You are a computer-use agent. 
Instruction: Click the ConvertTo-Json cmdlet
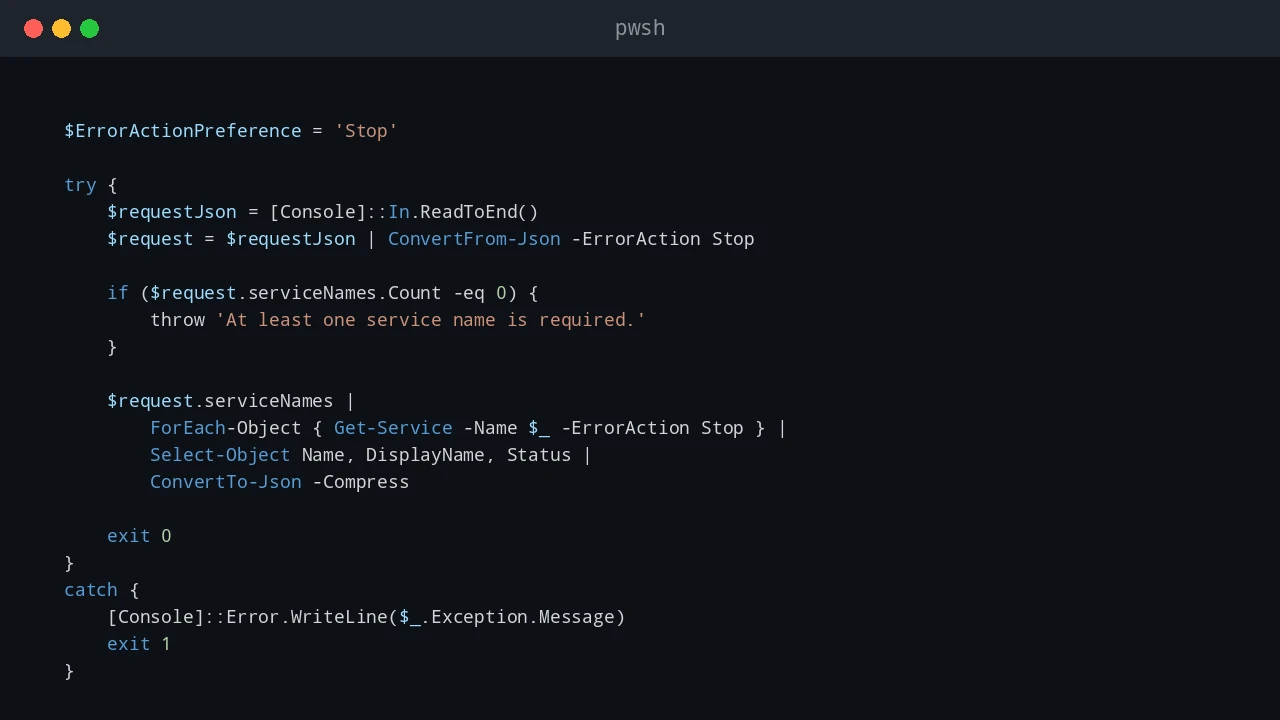point(226,482)
